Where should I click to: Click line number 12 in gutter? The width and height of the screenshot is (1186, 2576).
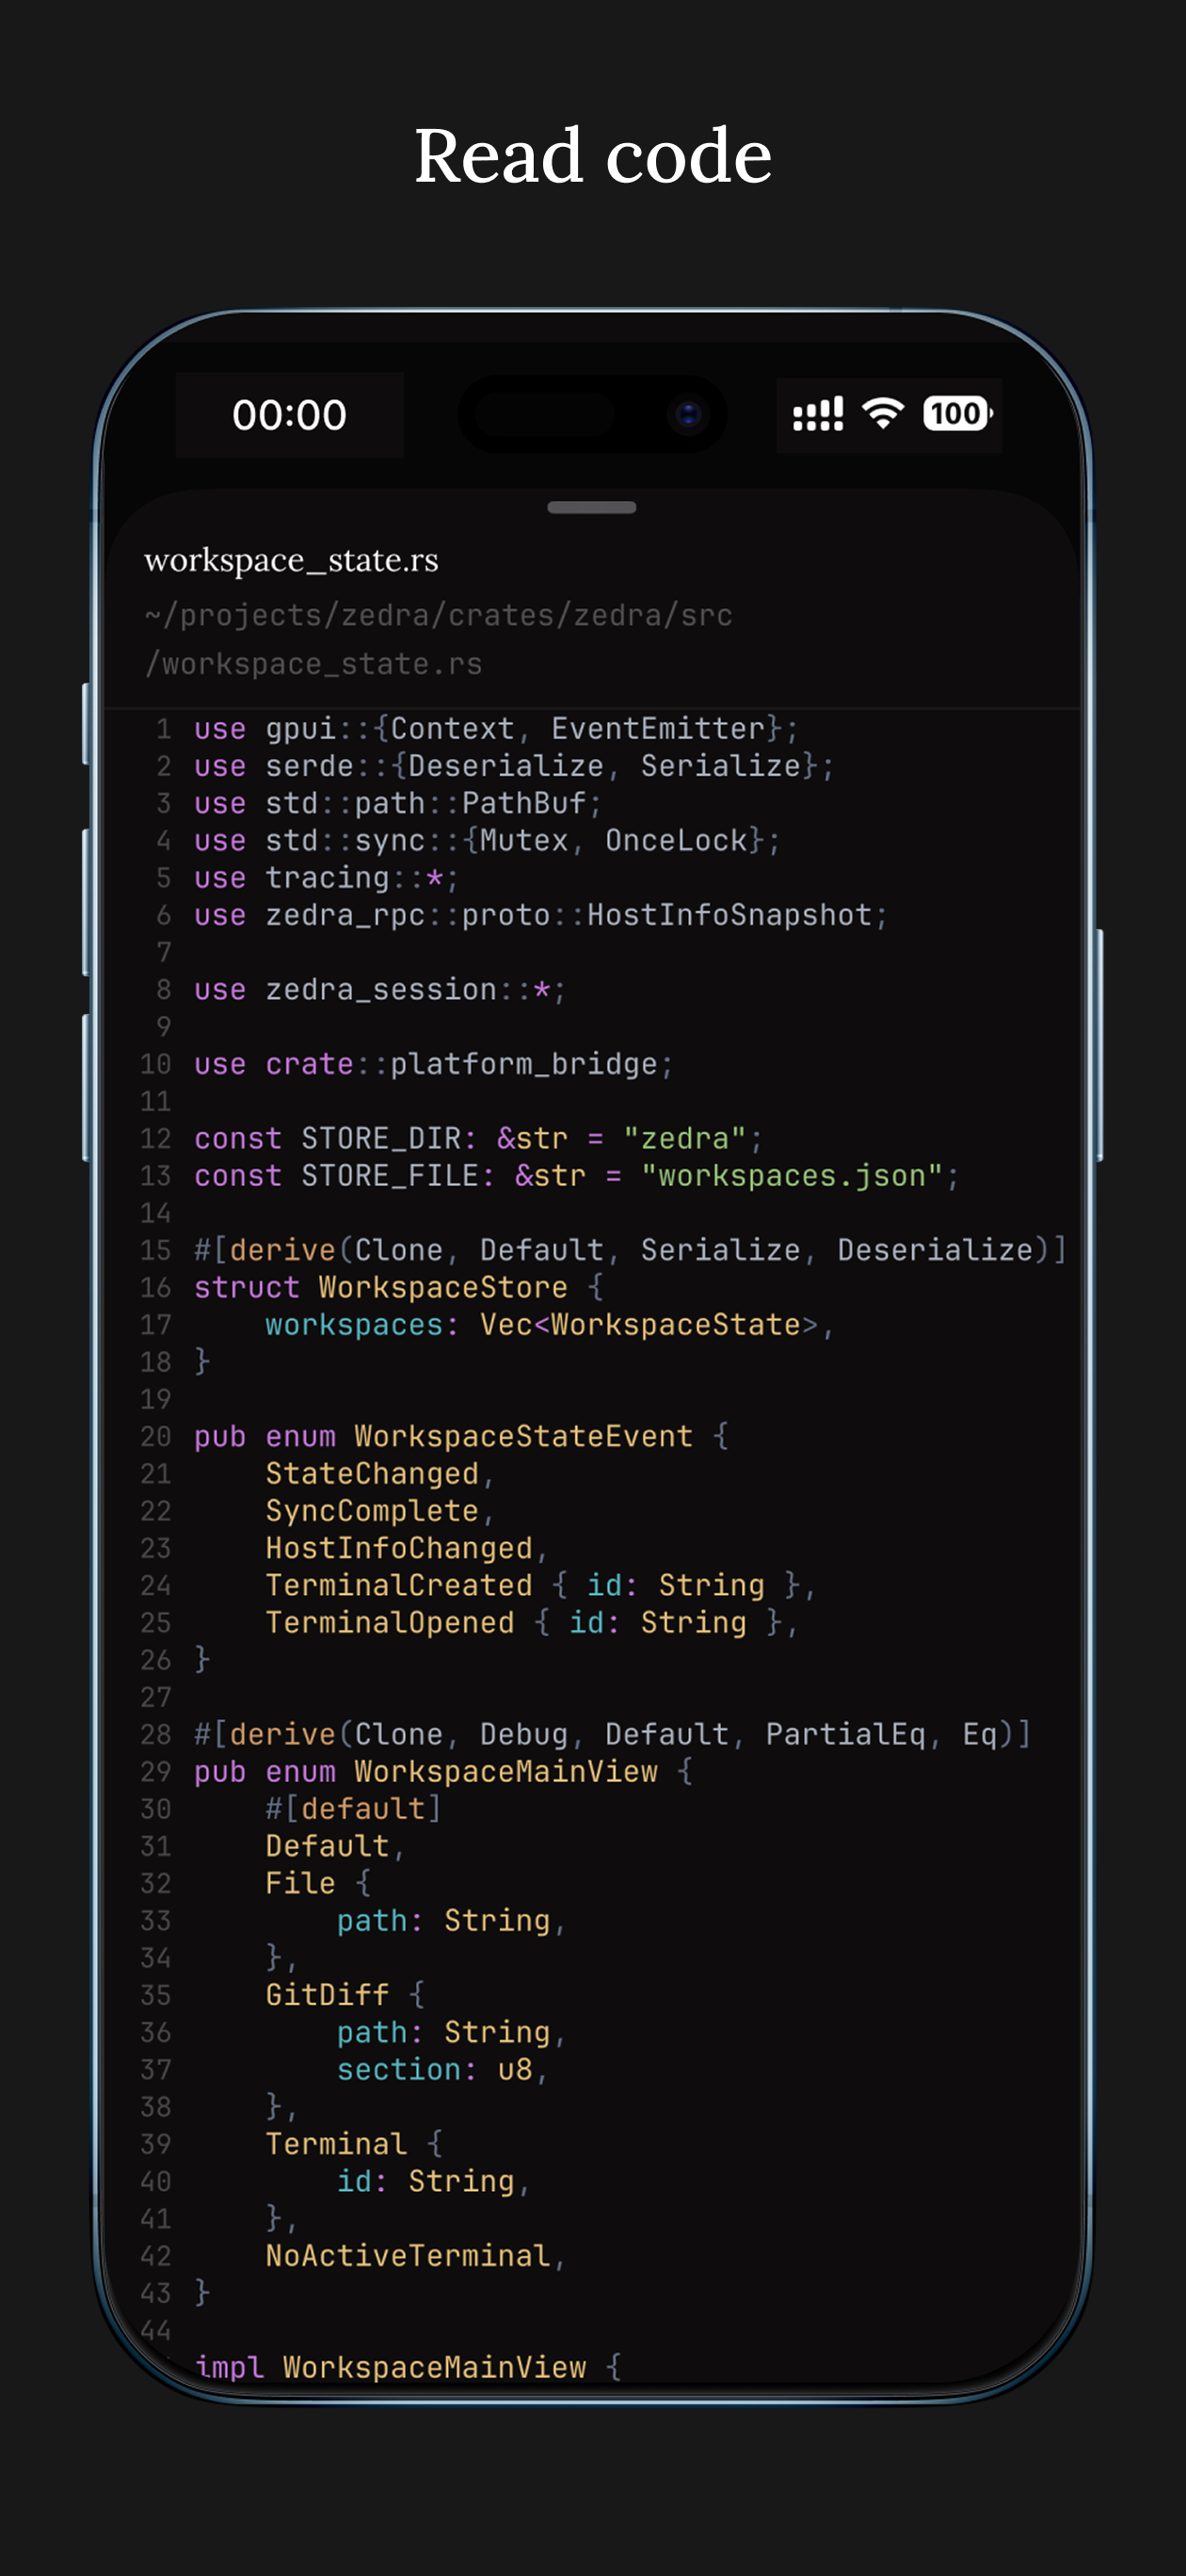click(x=156, y=1138)
